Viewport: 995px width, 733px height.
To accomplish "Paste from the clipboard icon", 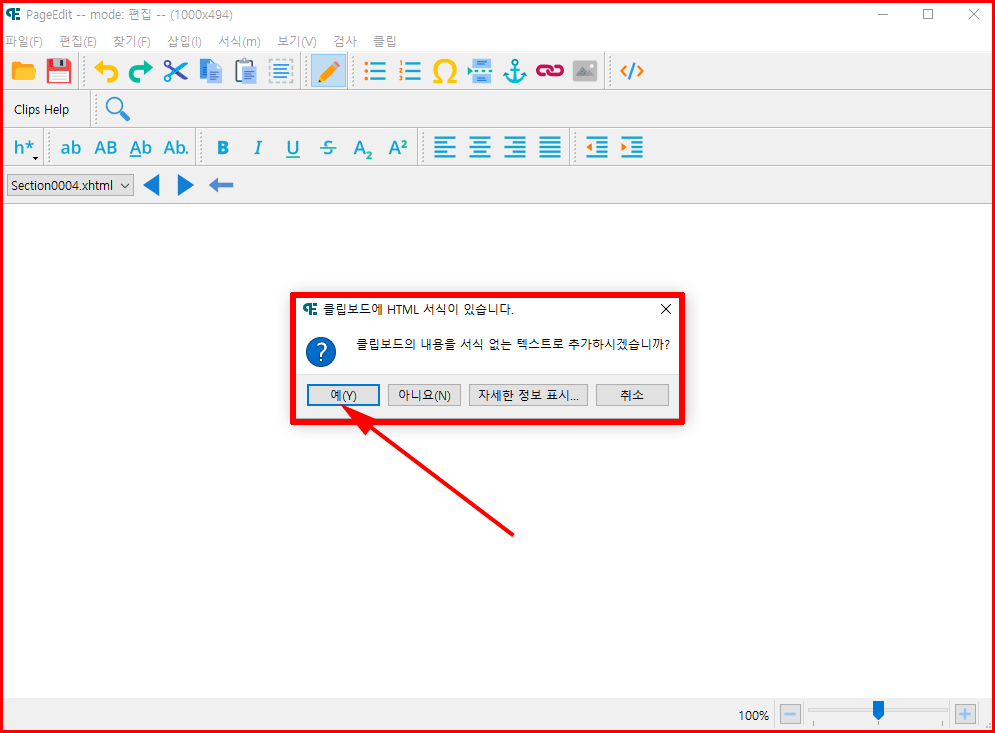I will (246, 71).
